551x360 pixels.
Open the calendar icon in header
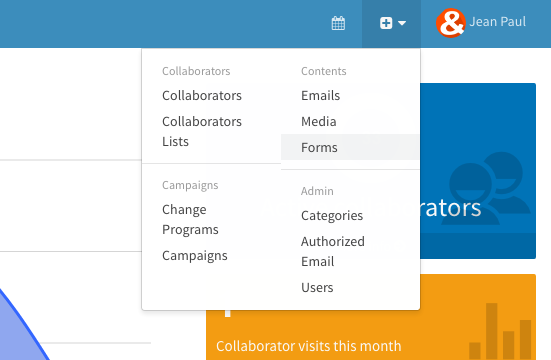coord(338,23)
